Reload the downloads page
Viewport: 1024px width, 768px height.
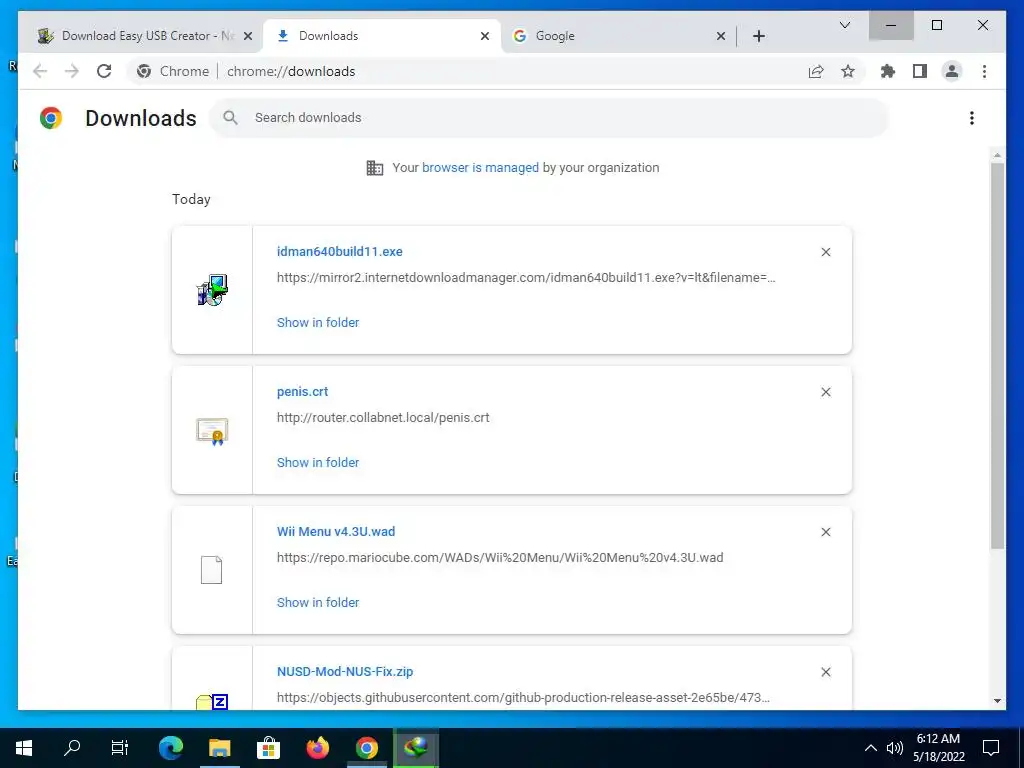(104, 71)
